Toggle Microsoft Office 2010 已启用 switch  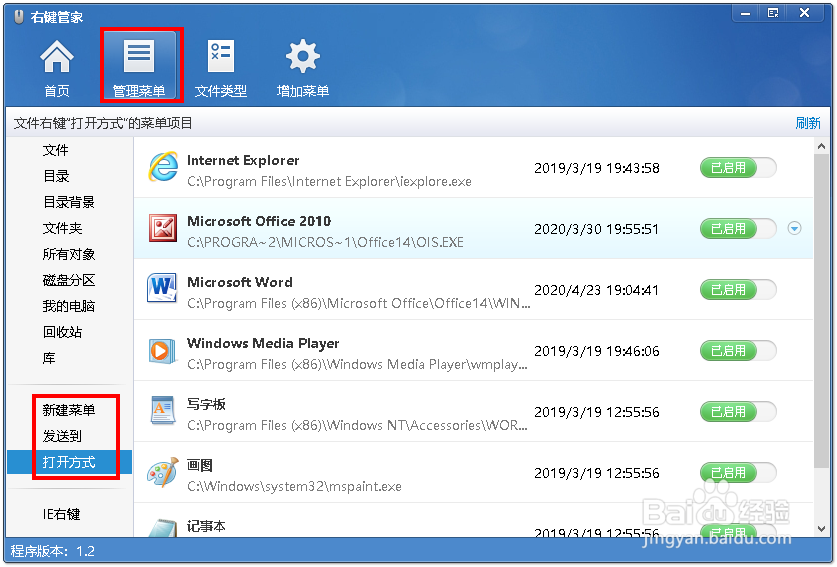coord(738,229)
